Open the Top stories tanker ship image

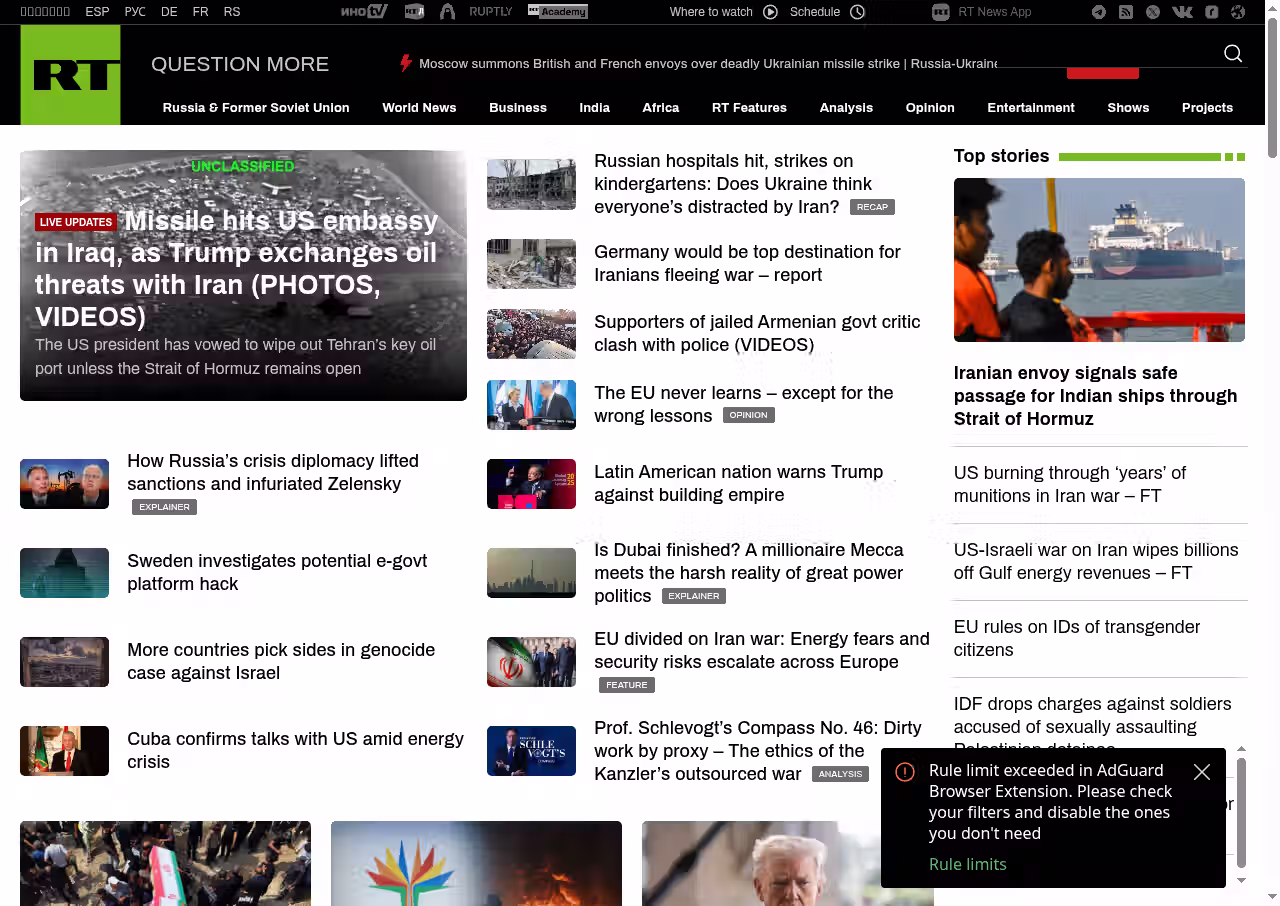click(x=1099, y=260)
